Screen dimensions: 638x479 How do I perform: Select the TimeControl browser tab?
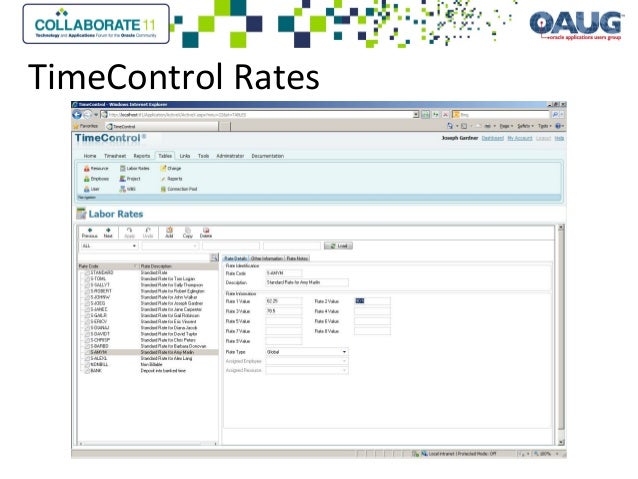point(162,127)
